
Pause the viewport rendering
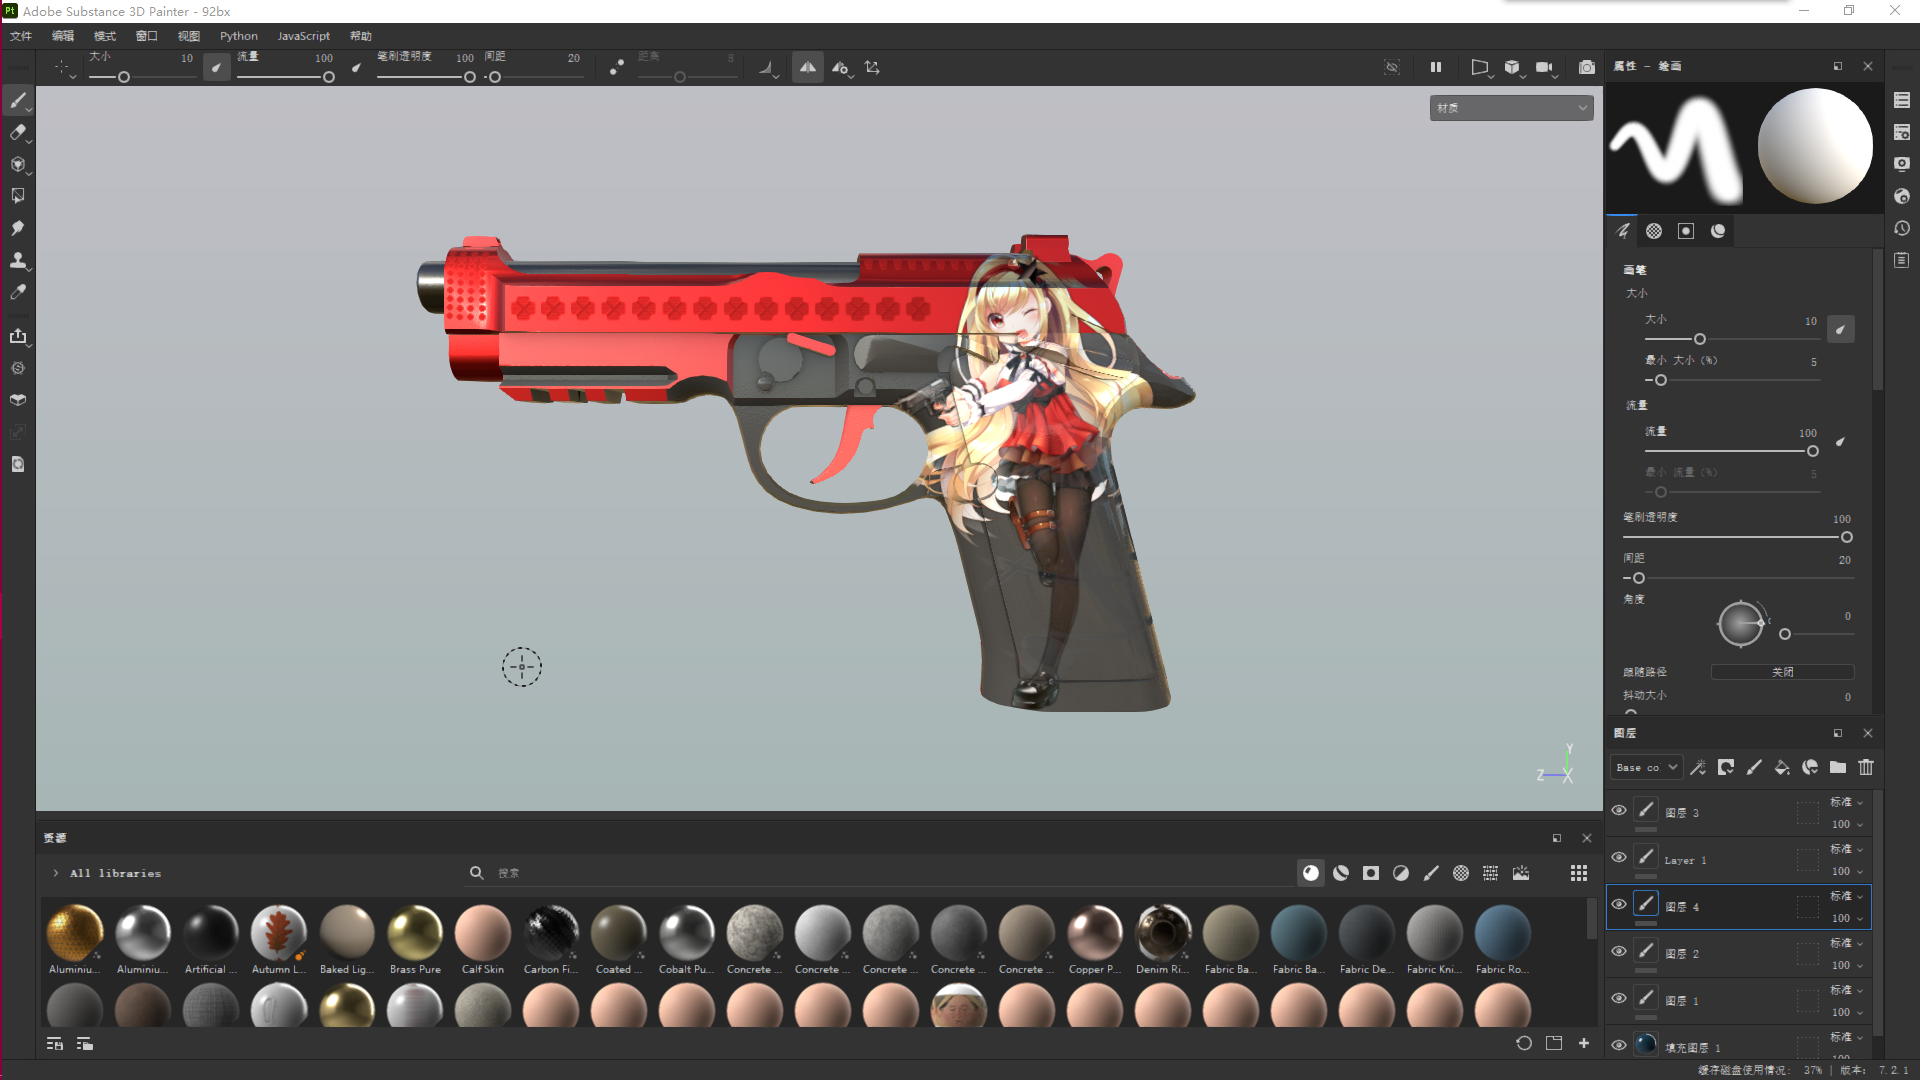click(x=1436, y=67)
